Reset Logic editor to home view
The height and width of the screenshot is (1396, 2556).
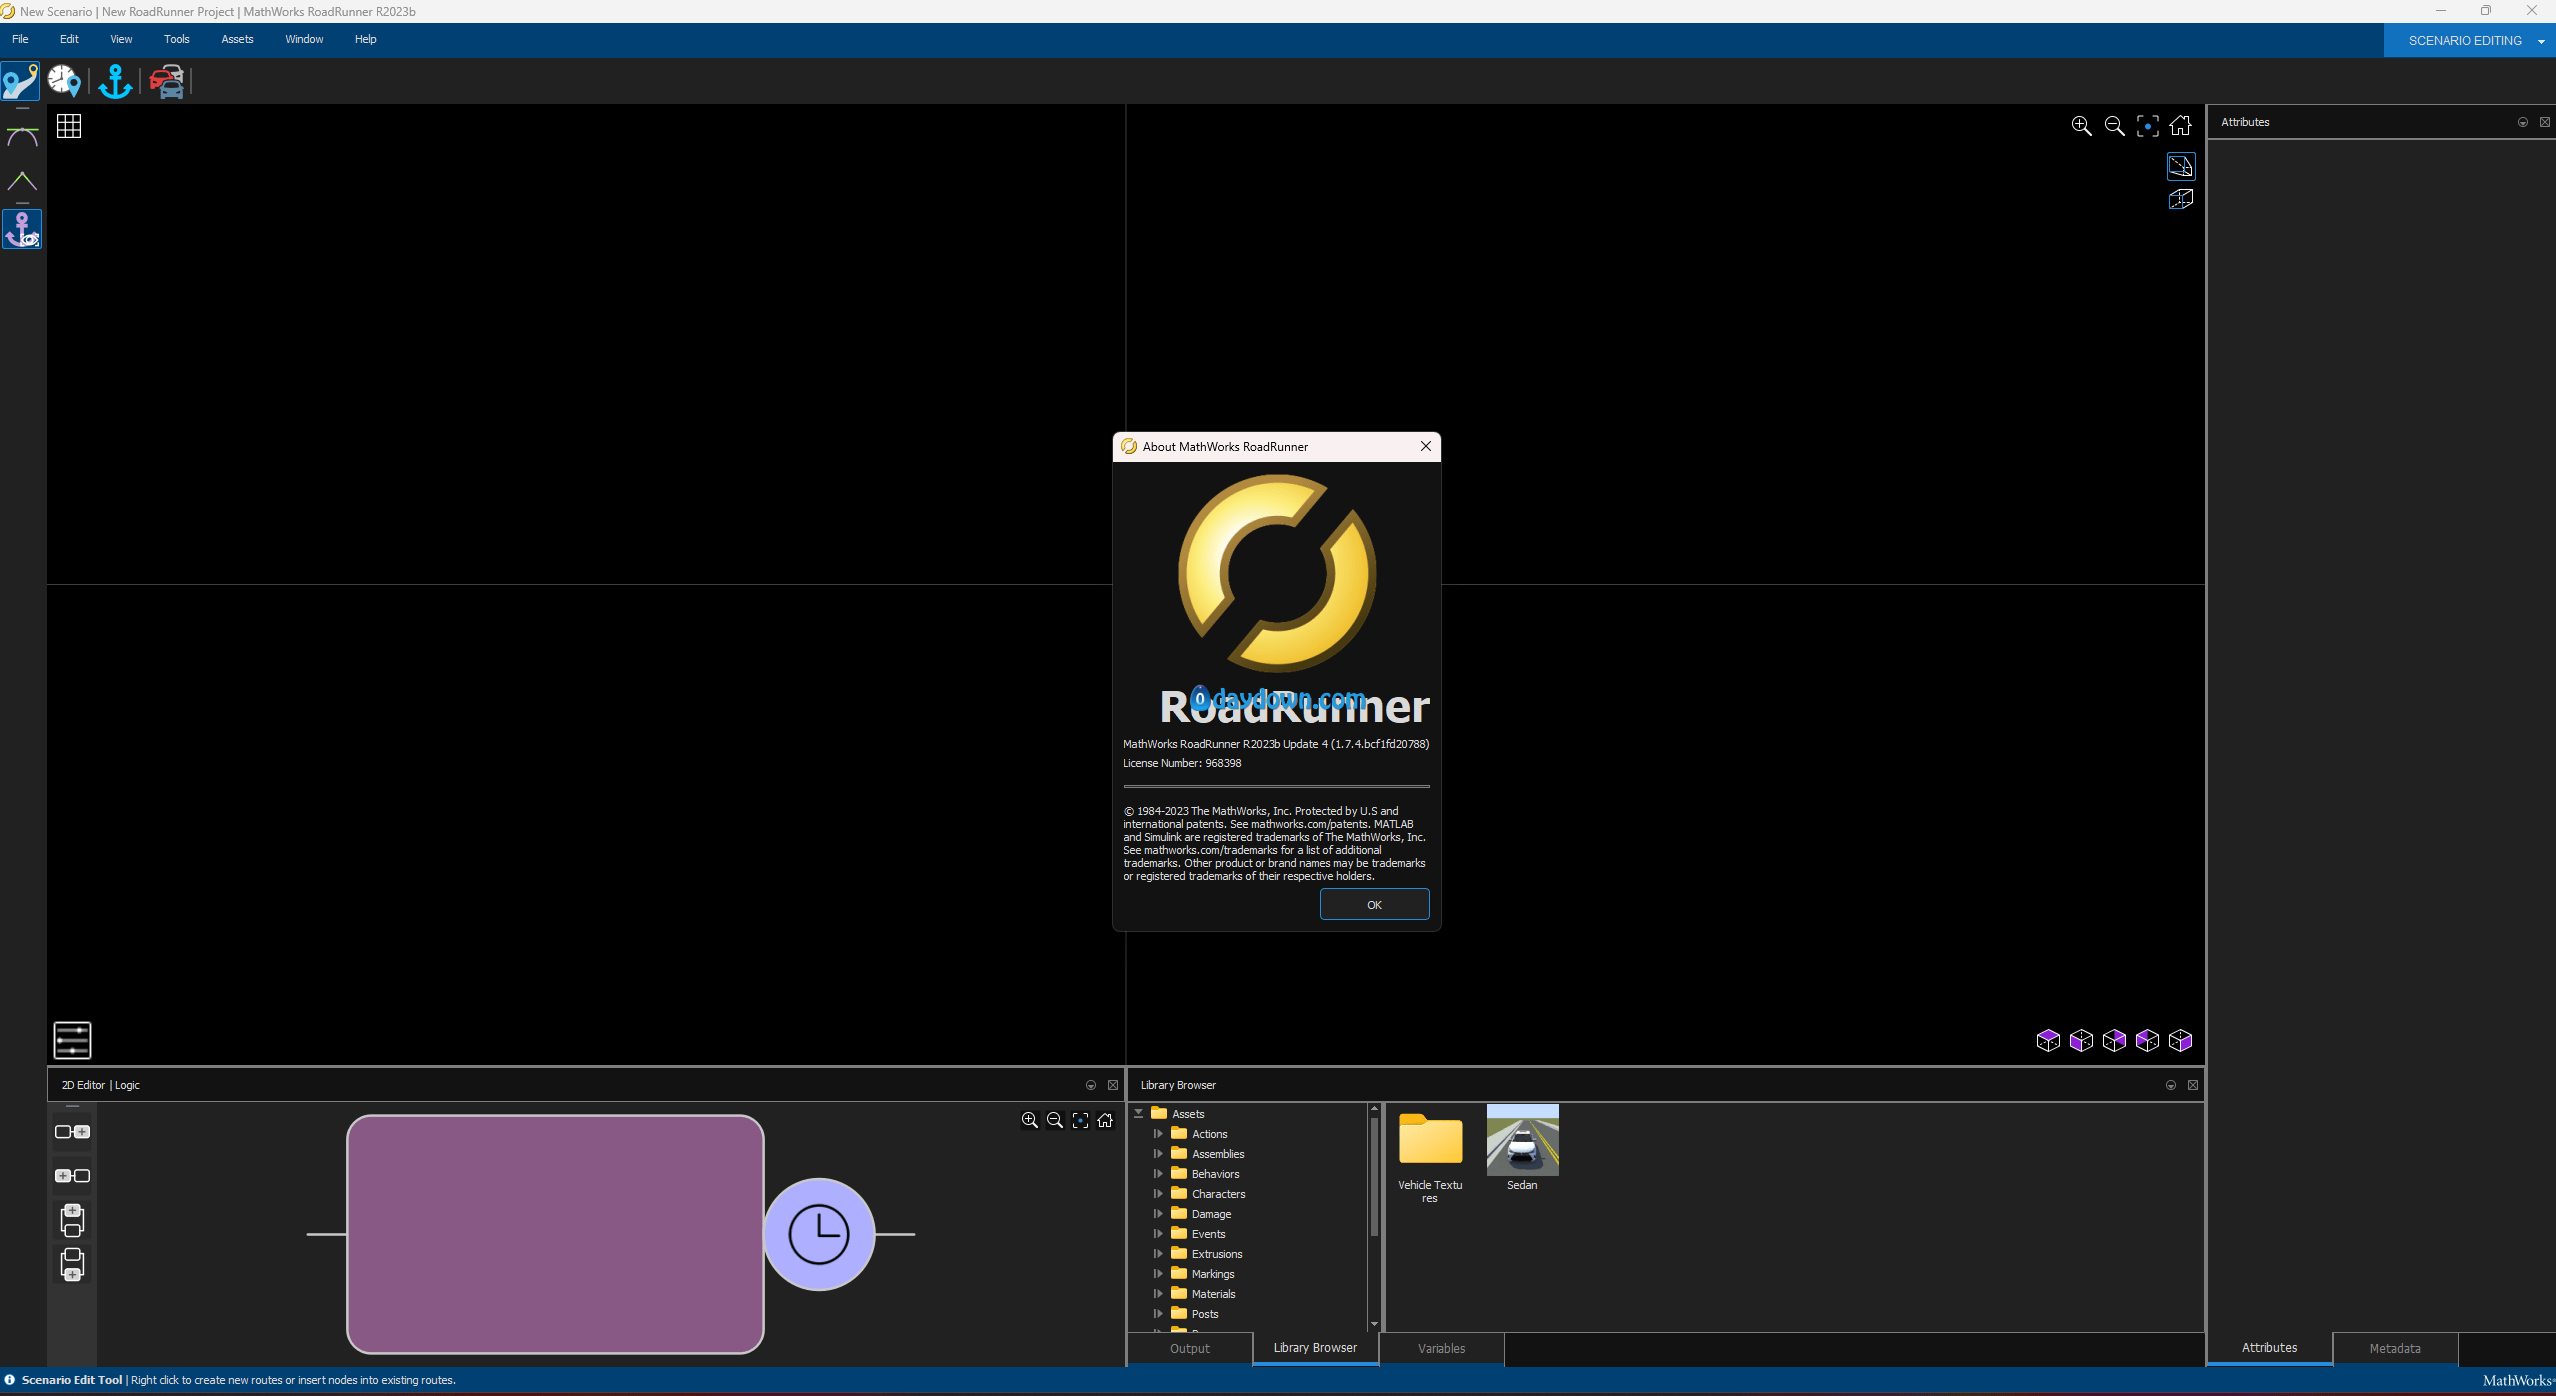point(1106,1121)
